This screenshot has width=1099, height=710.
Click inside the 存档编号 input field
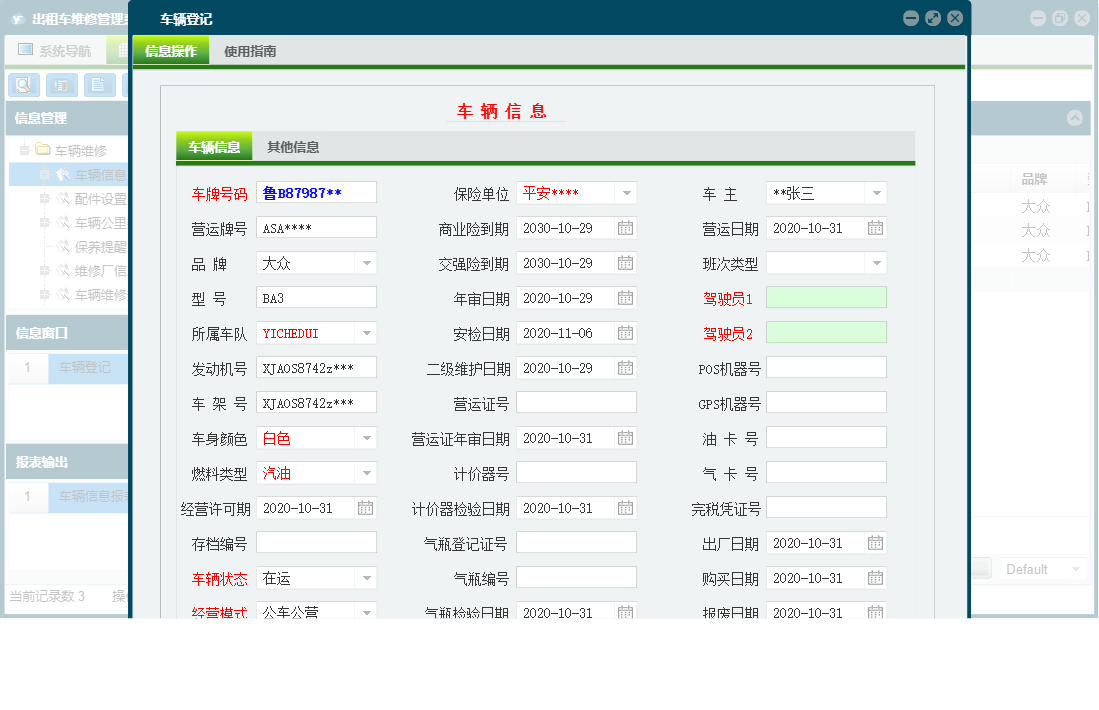pyautogui.click(x=315, y=542)
